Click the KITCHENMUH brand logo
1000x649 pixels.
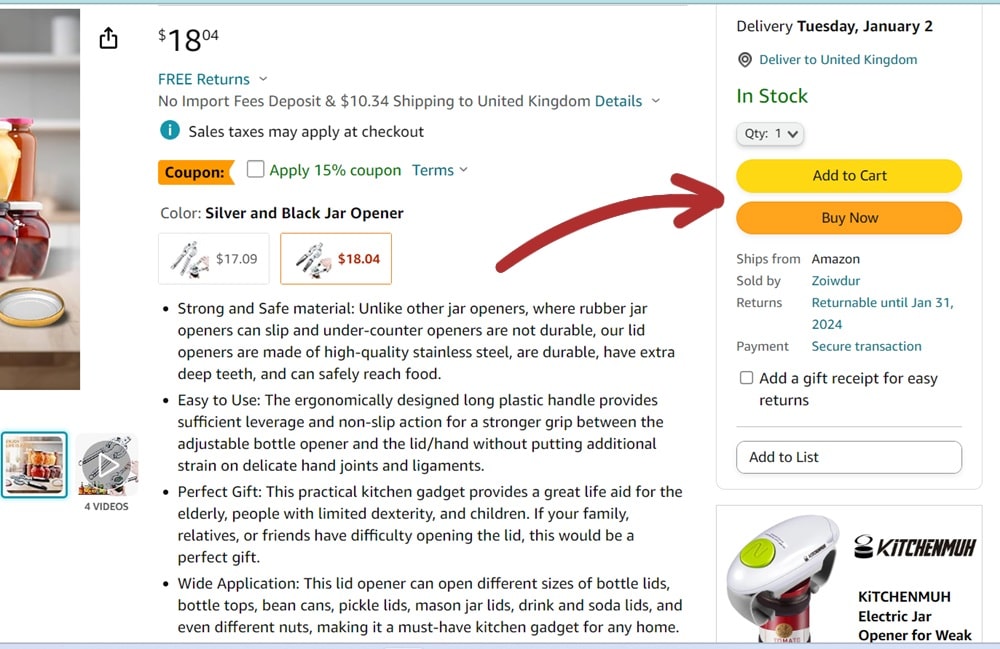[914, 547]
